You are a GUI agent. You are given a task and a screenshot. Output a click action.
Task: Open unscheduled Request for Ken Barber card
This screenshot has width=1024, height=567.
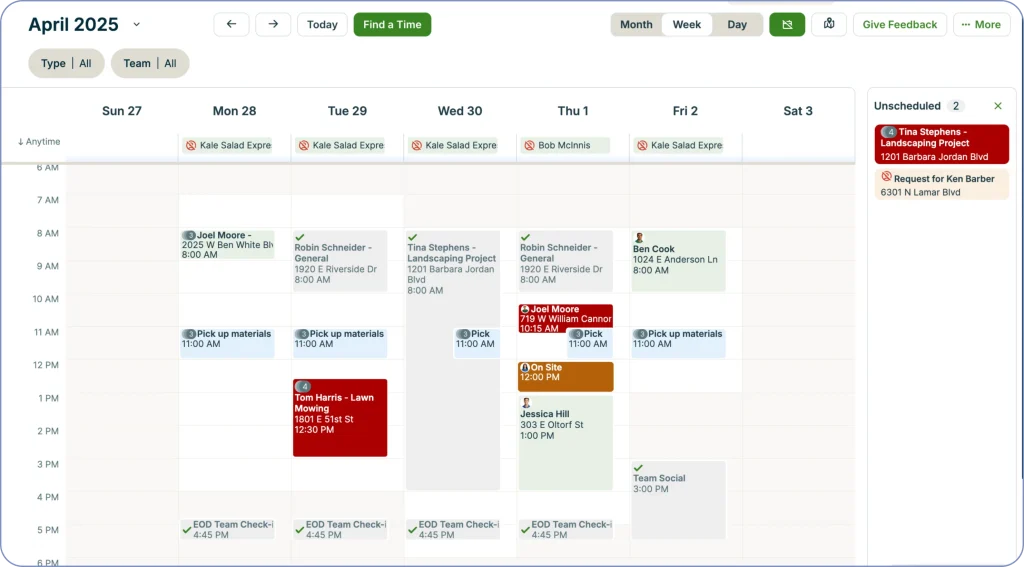pyautogui.click(x=942, y=185)
